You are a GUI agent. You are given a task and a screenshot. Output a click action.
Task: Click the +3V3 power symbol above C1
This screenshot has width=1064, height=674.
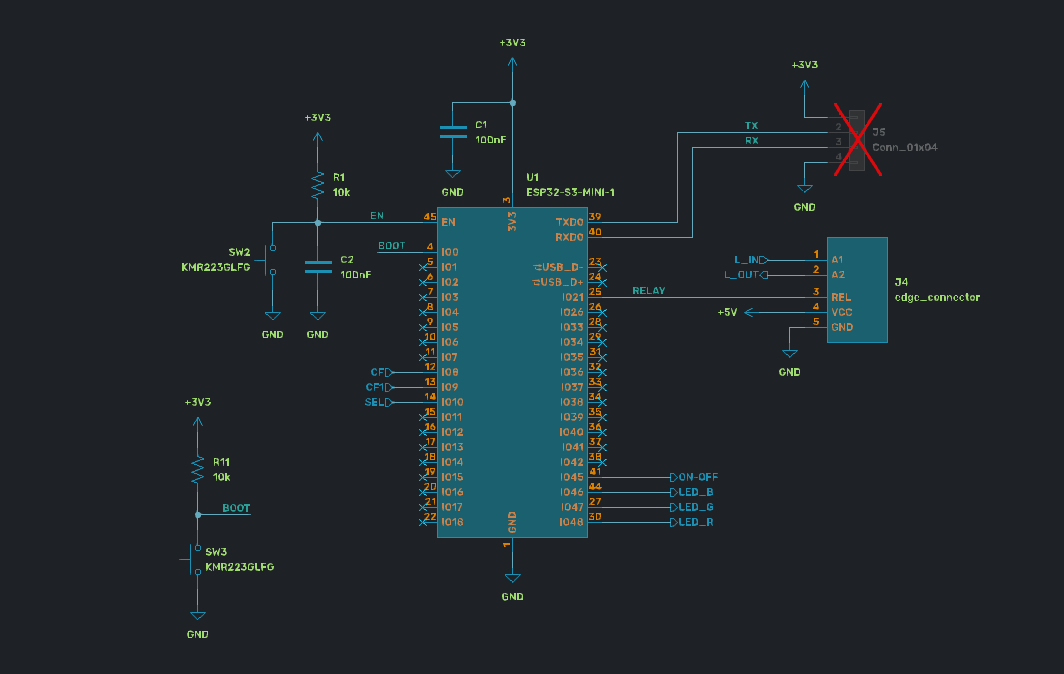(x=512, y=55)
